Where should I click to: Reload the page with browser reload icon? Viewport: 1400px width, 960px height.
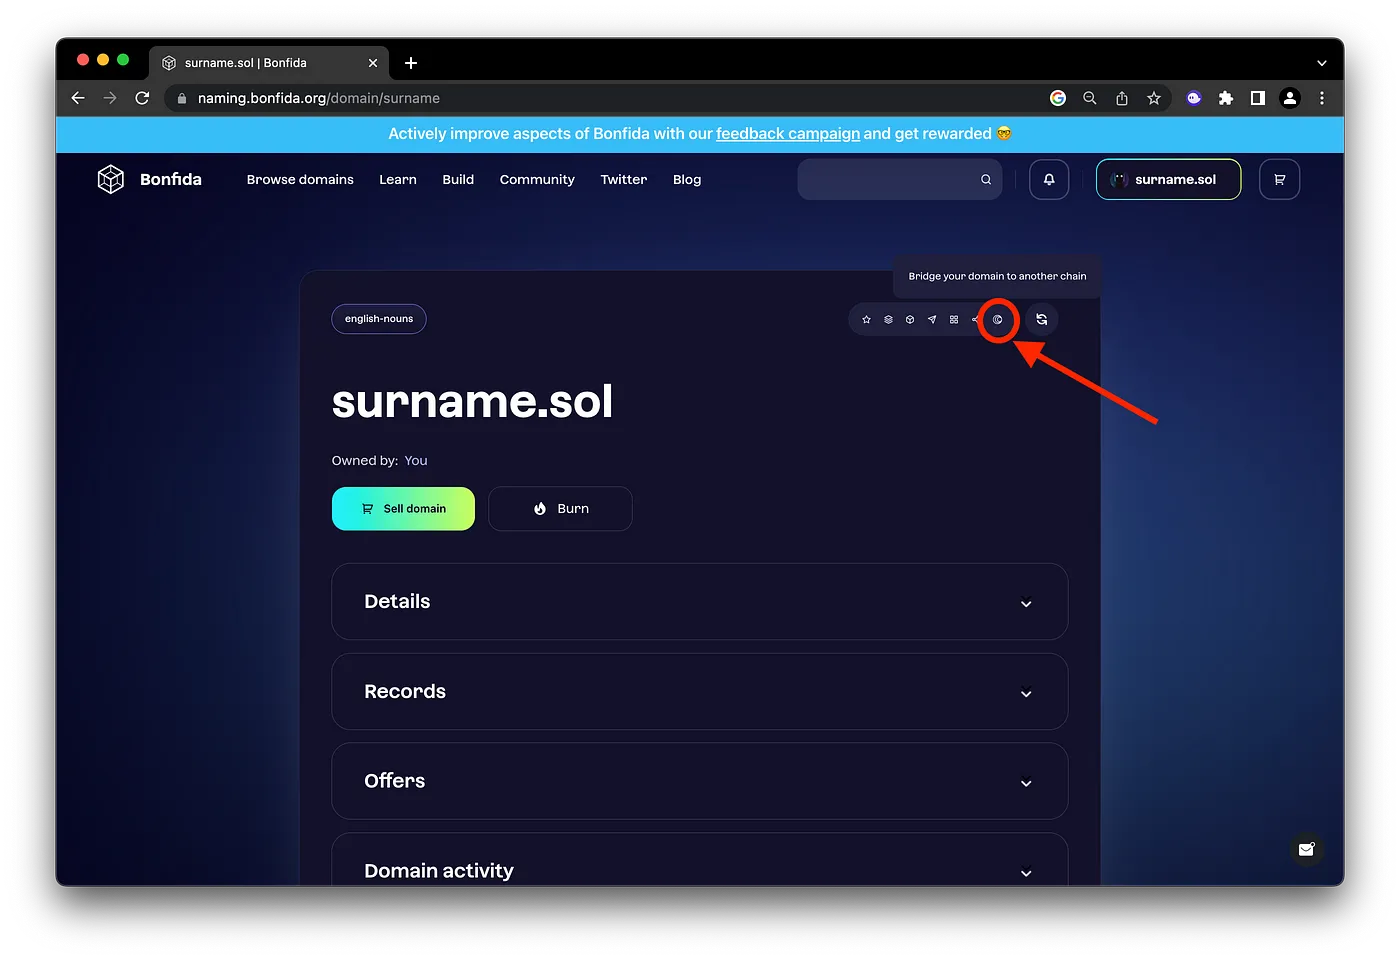(142, 98)
